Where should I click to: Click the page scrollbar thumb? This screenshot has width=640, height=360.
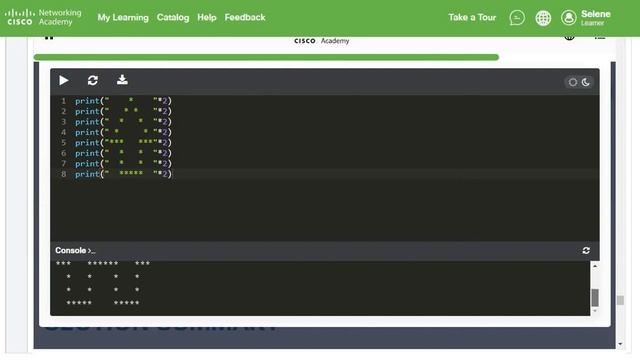tap(620, 300)
